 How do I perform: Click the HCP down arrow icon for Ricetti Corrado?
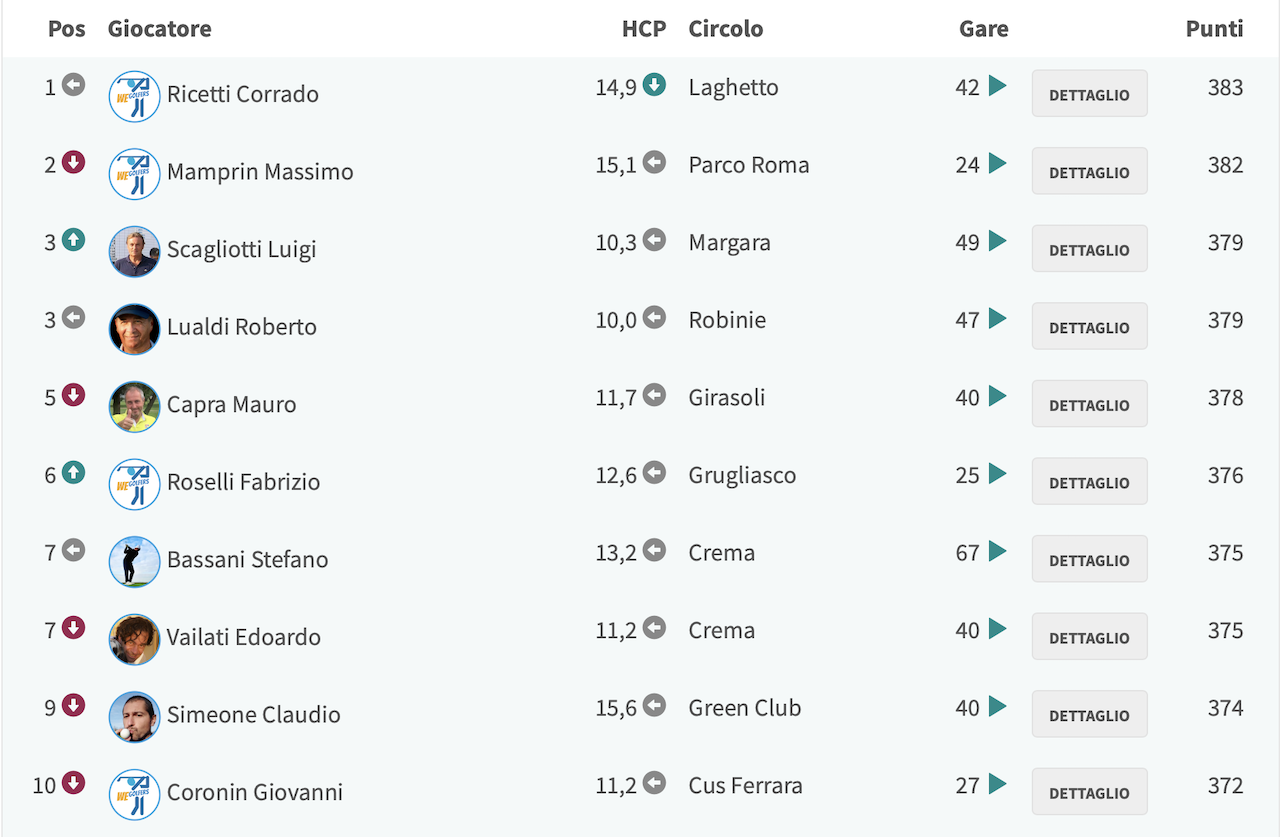click(654, 85)
